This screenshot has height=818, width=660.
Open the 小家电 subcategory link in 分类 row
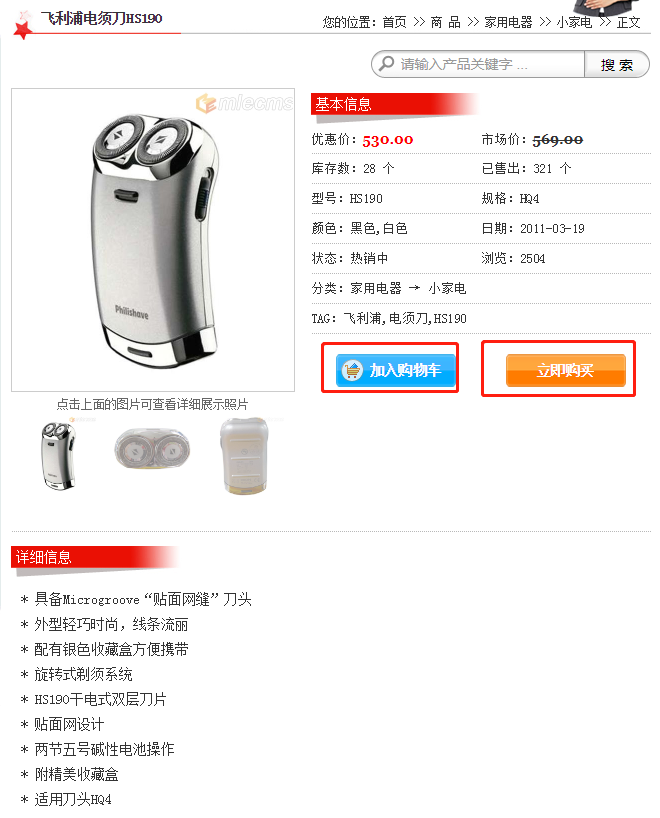447,288
